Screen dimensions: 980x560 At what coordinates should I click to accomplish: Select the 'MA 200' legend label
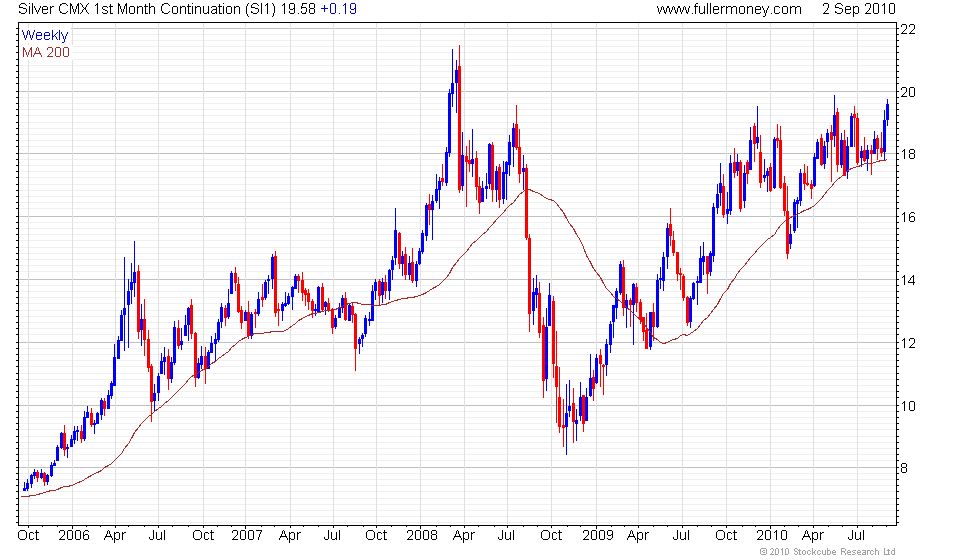click(x=46, y=52)
